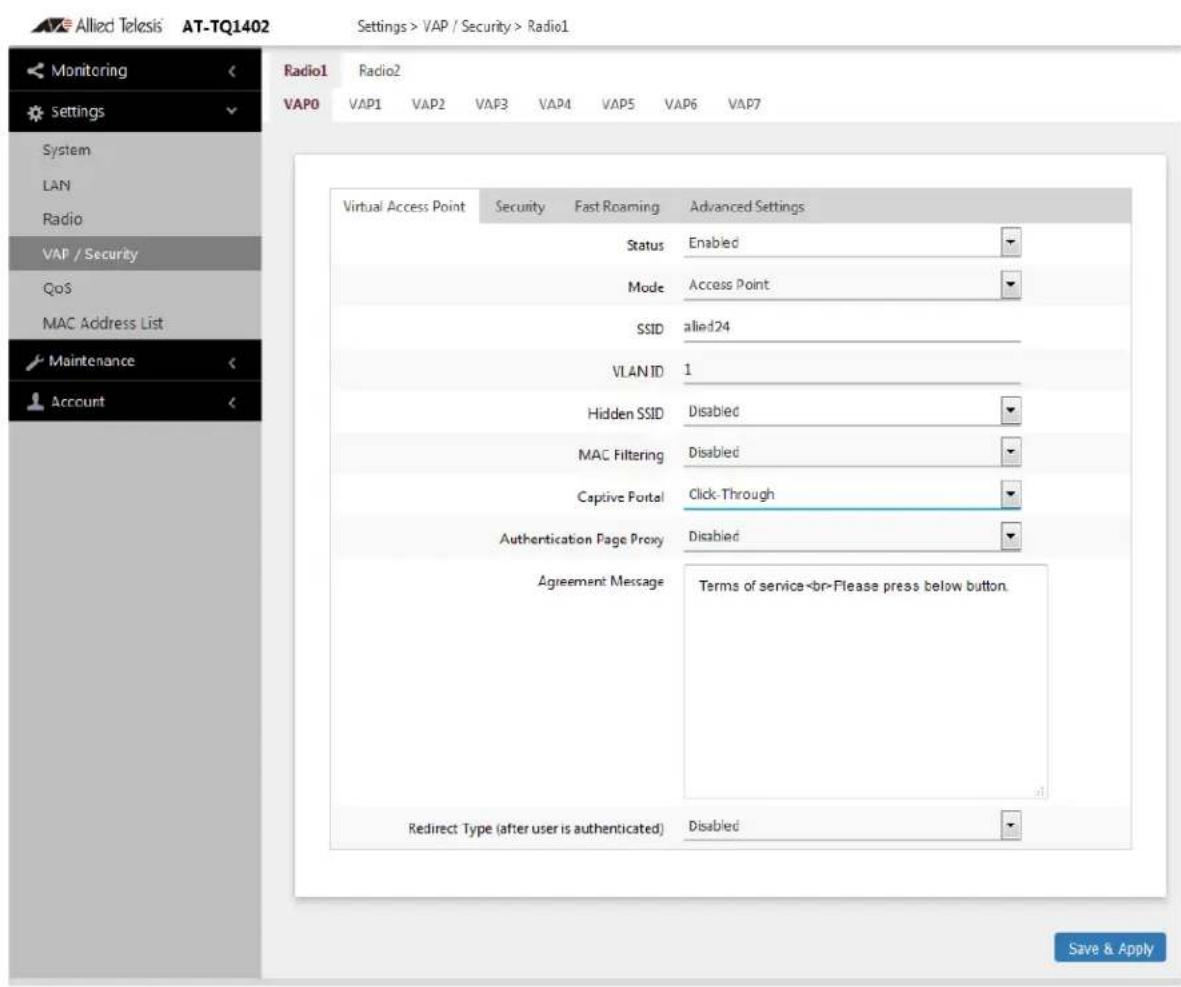Viewport: 1181px width, 987px height.
Task: Click the Agreement Message text area
Action: tap(865, 682)
